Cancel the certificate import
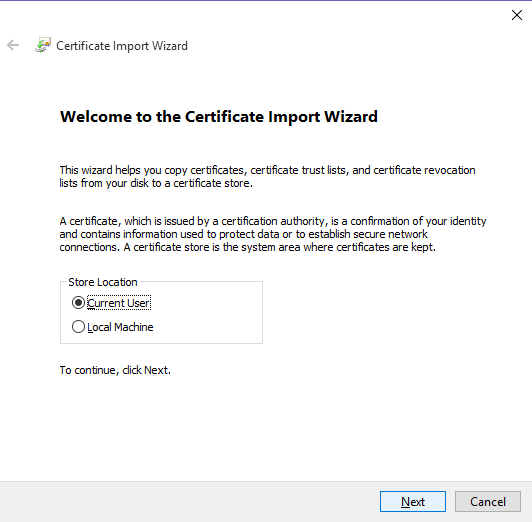This screenshot has height=522, width=532. coord(488,501)
